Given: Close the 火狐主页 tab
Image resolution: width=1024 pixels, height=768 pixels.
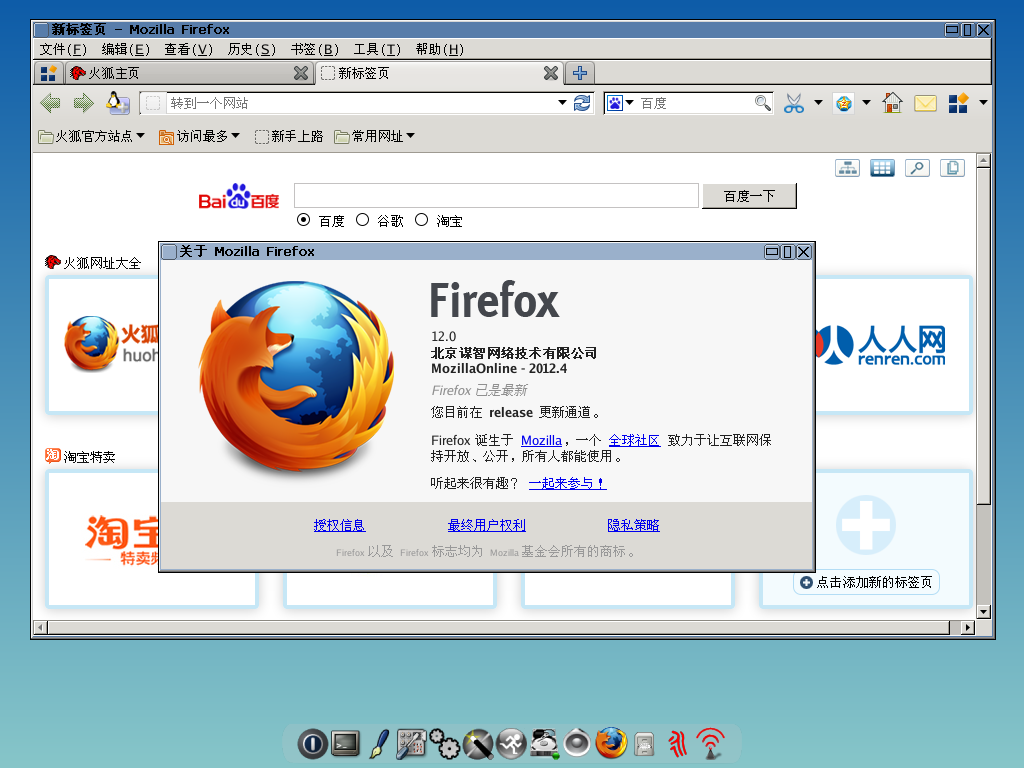Looking at the screenshot, I should click(x=300, y=73).
